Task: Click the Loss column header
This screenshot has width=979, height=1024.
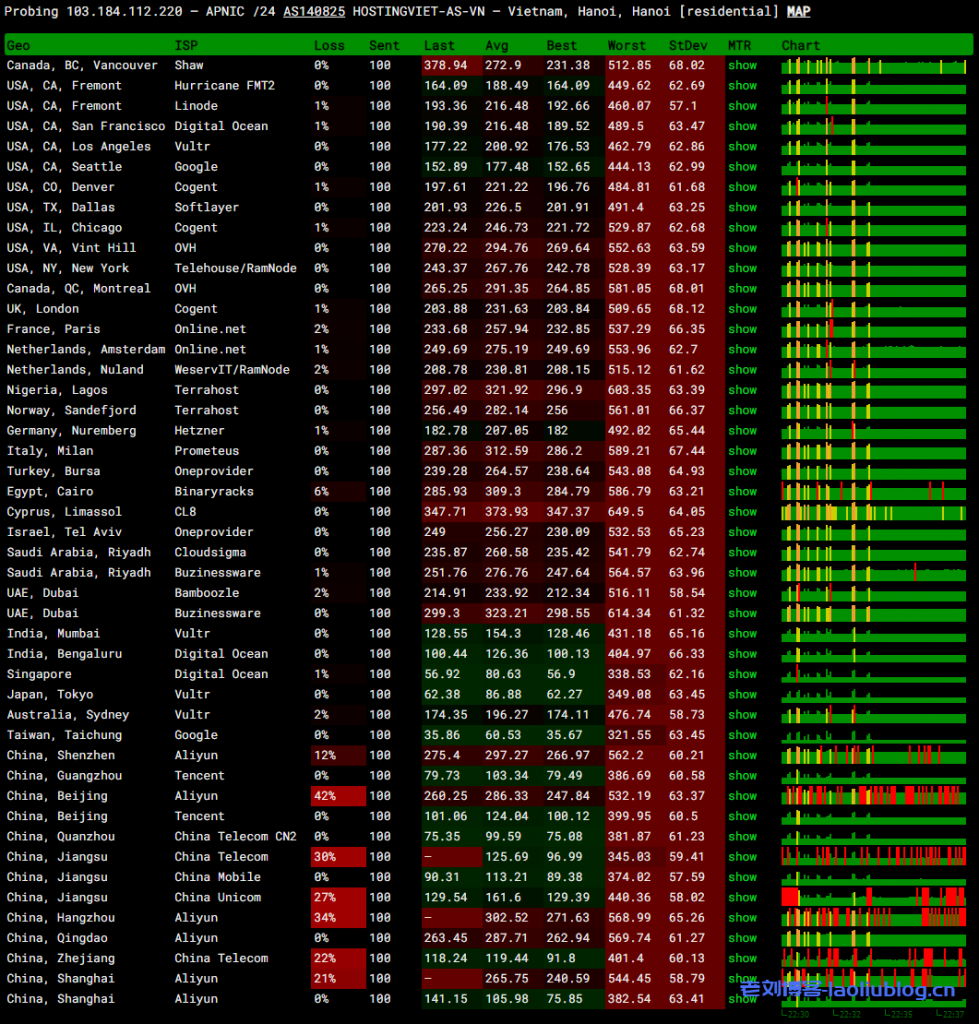Action: click(x=329, y=45)
